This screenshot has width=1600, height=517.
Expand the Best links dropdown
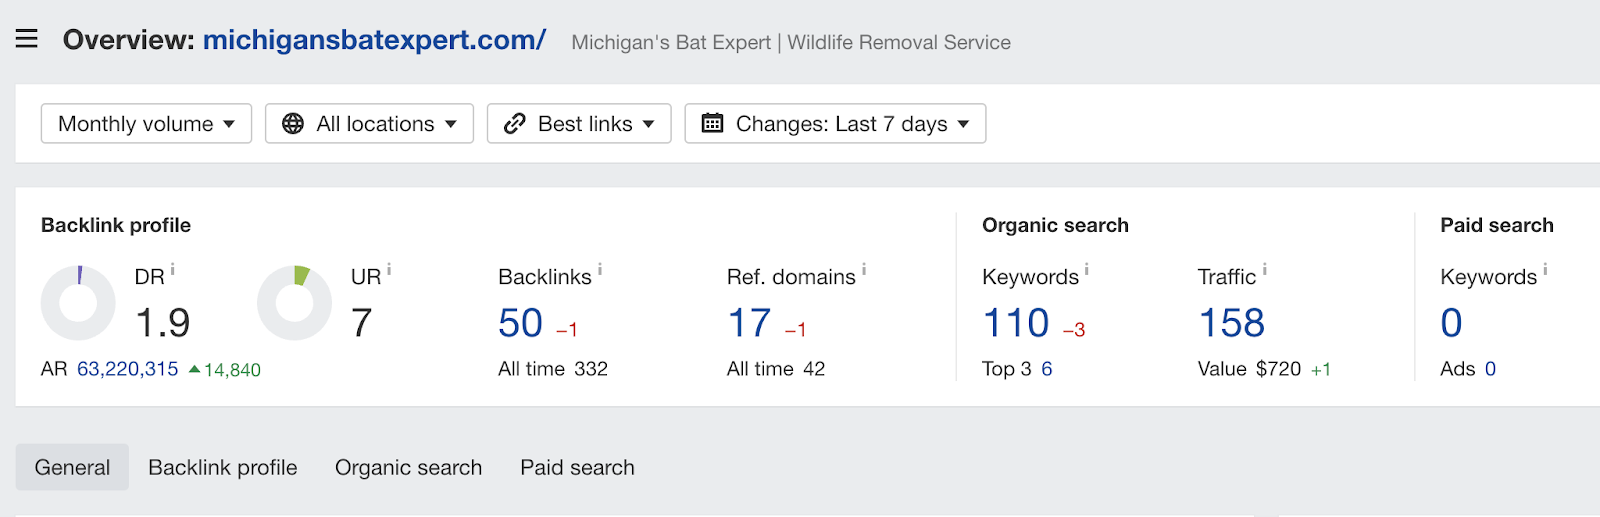click(x=579, y=124)
